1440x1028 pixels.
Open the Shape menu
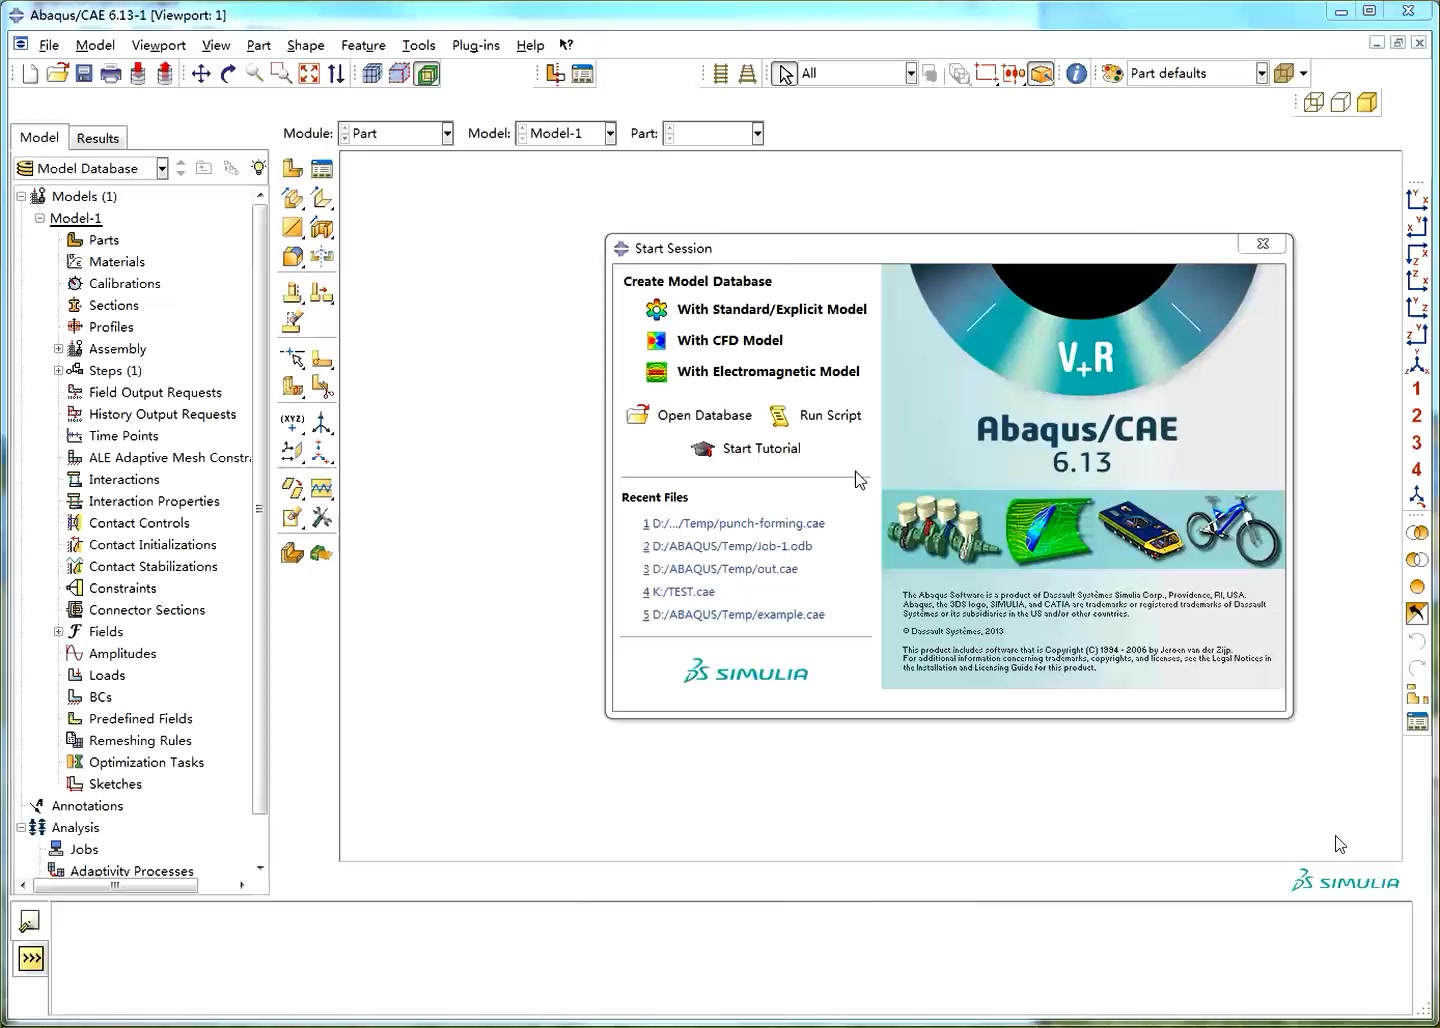pyautogui.click(x=306, y=45)
